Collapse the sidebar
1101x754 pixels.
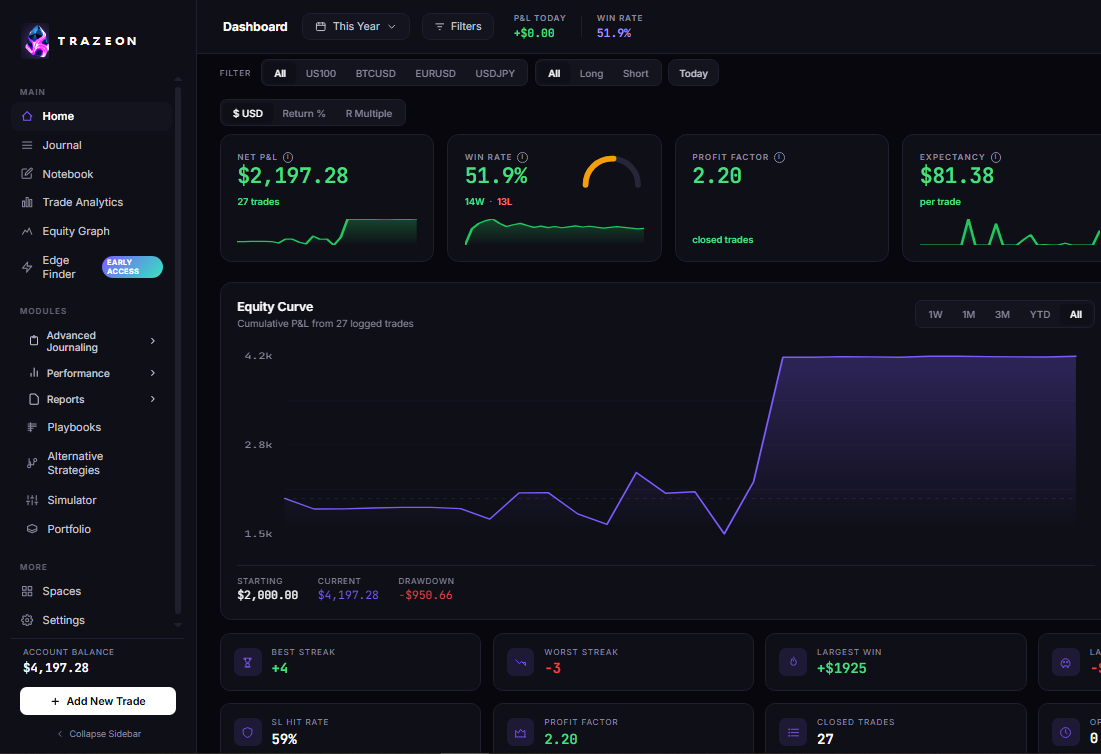(99, 734)
